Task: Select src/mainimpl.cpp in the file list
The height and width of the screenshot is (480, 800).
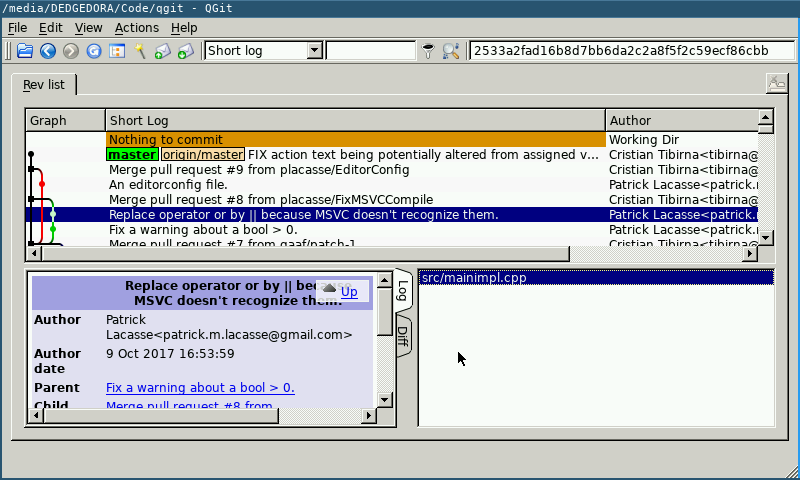Action: click(474, 278)
